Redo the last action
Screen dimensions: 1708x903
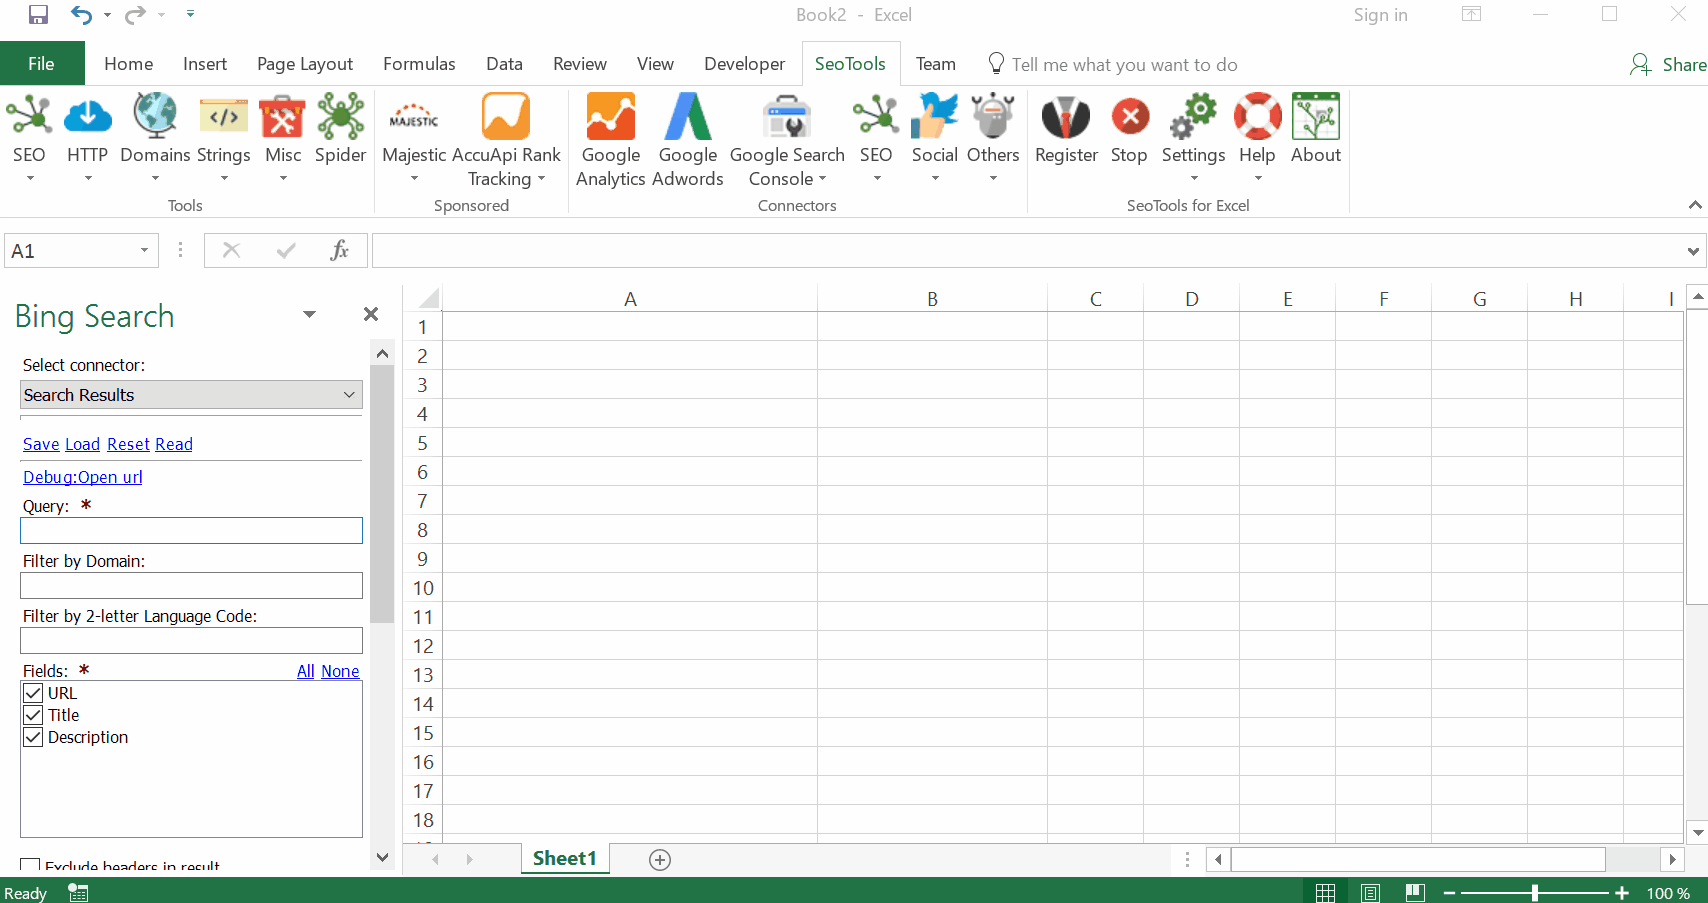point(135,15)
